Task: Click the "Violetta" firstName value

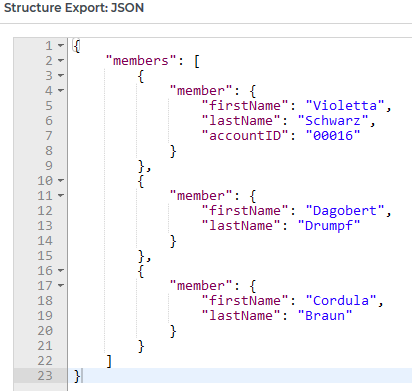Action: pos(345,106)
